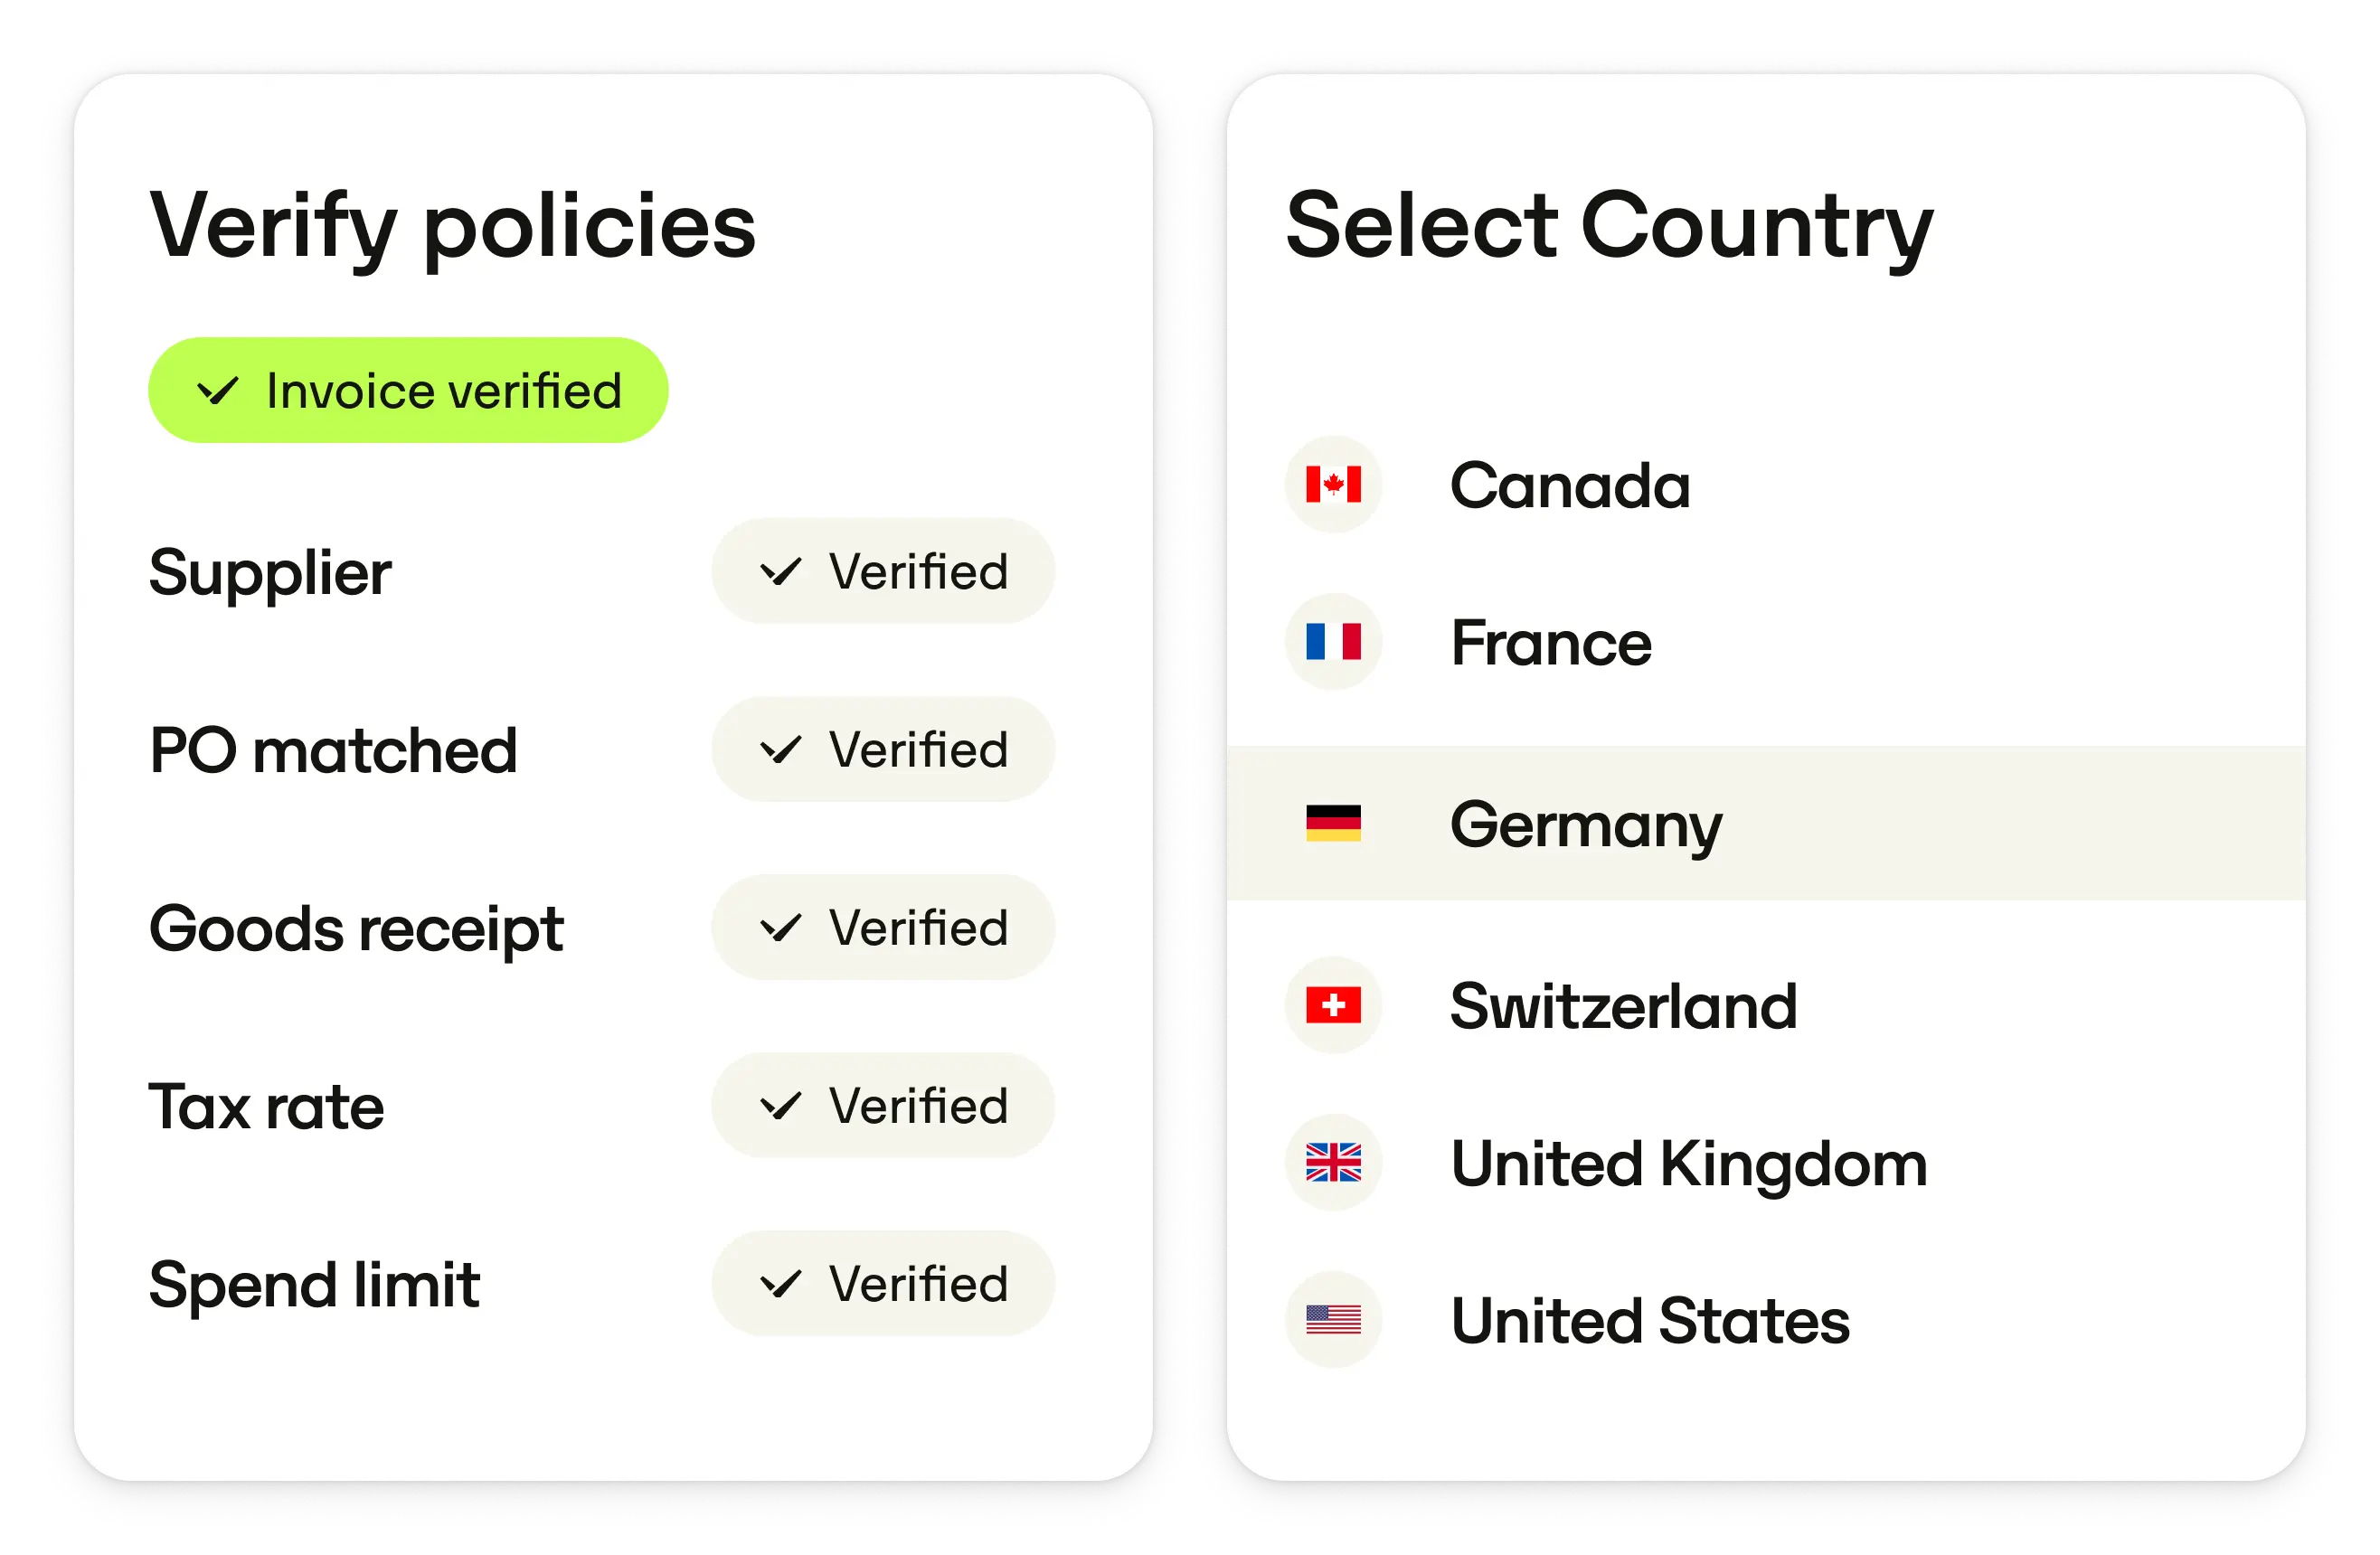2380x1555 pixels.
Task: Click the Germany flag icon
Action: (x=1333, y=823)
